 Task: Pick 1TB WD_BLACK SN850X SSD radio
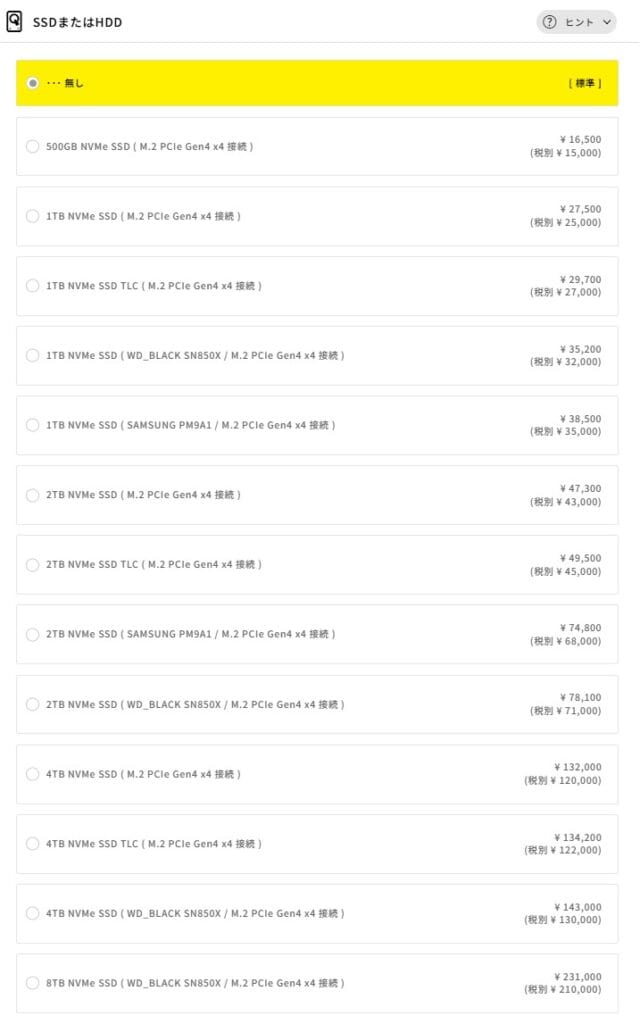pos(33,355)
